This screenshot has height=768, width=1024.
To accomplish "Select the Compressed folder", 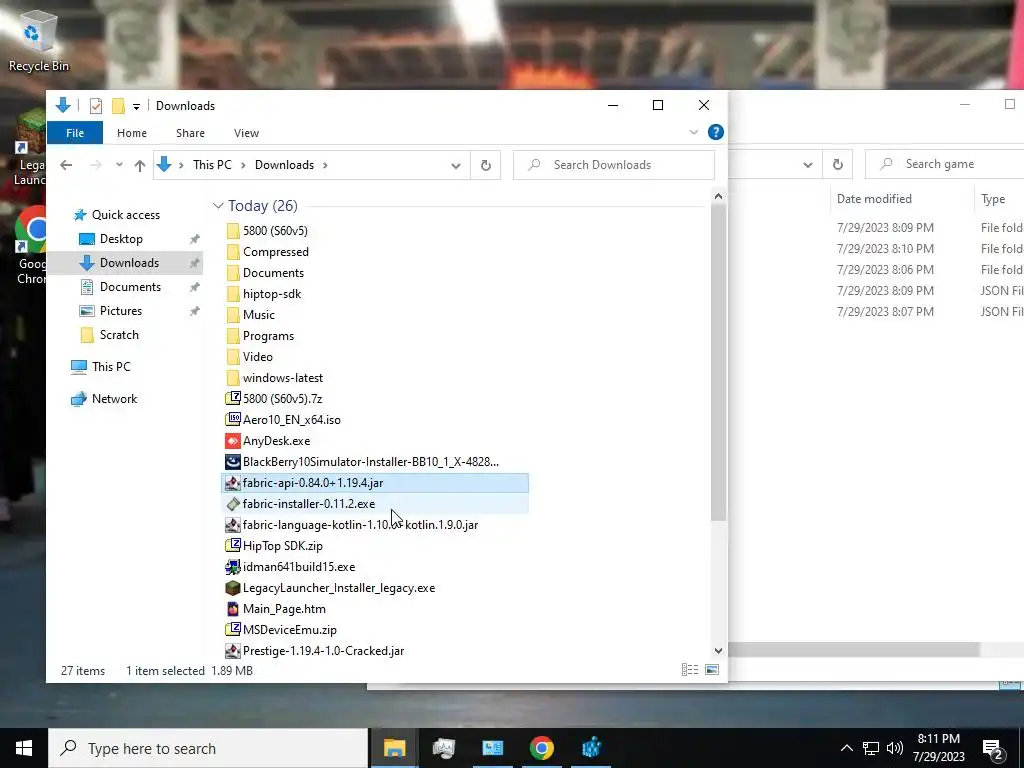I will pyautogui.click(x=276, y=251).
